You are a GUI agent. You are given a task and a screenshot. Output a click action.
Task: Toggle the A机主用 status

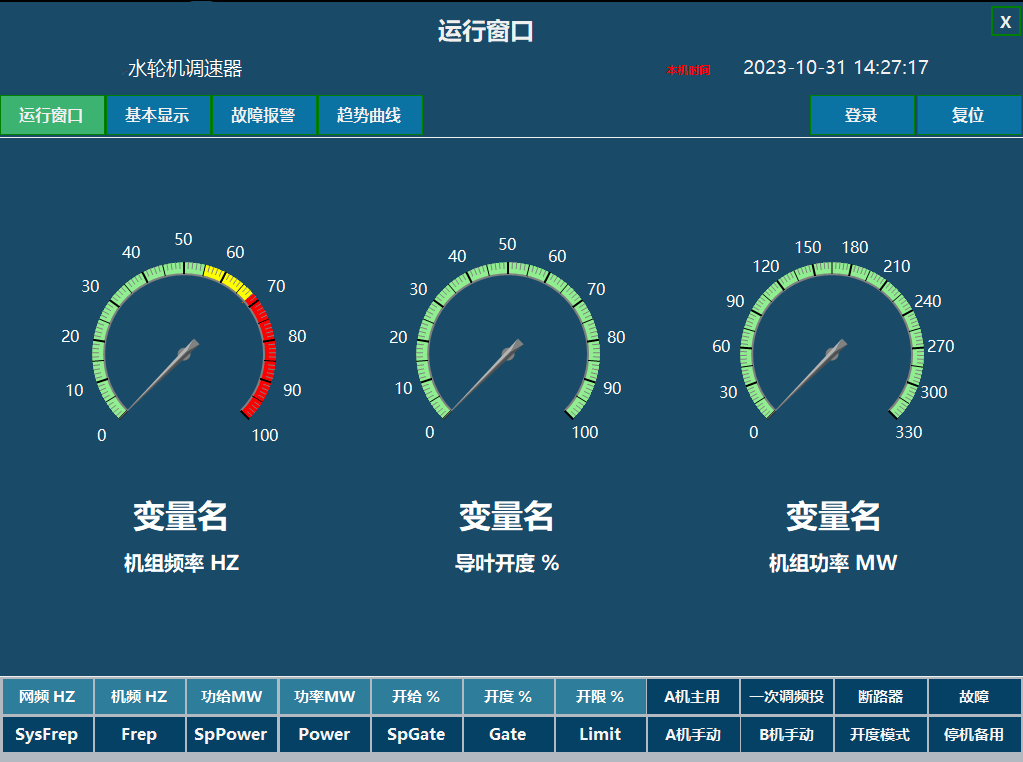692,697
